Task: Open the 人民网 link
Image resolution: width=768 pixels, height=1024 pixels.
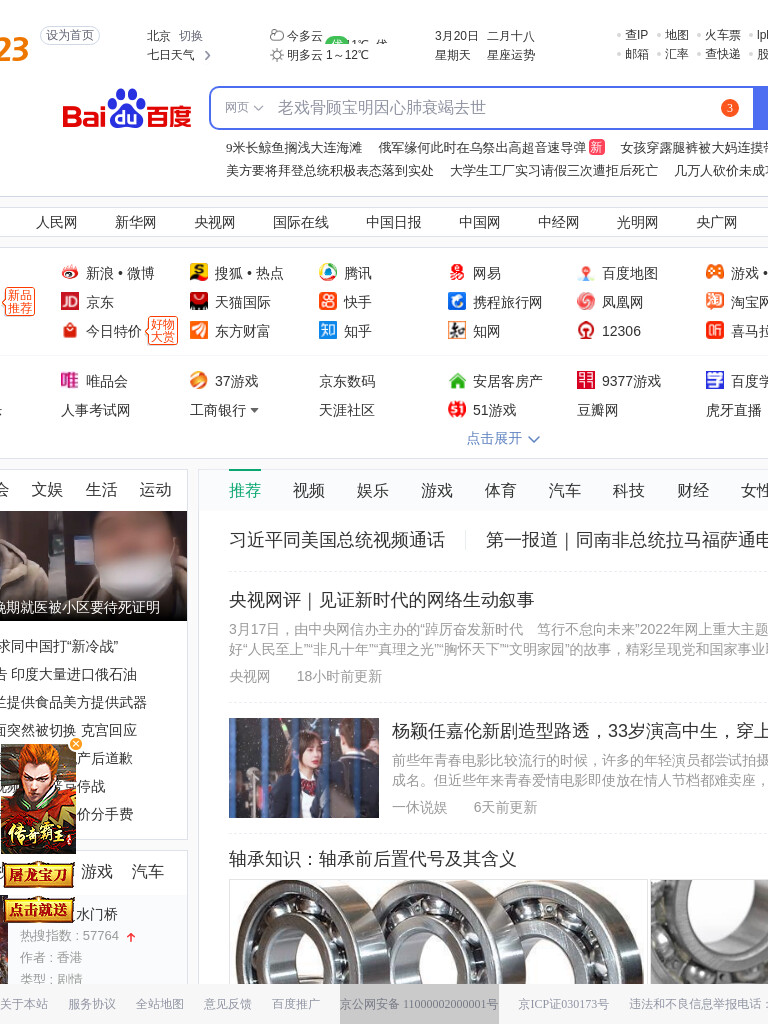Action: (56, 222)
